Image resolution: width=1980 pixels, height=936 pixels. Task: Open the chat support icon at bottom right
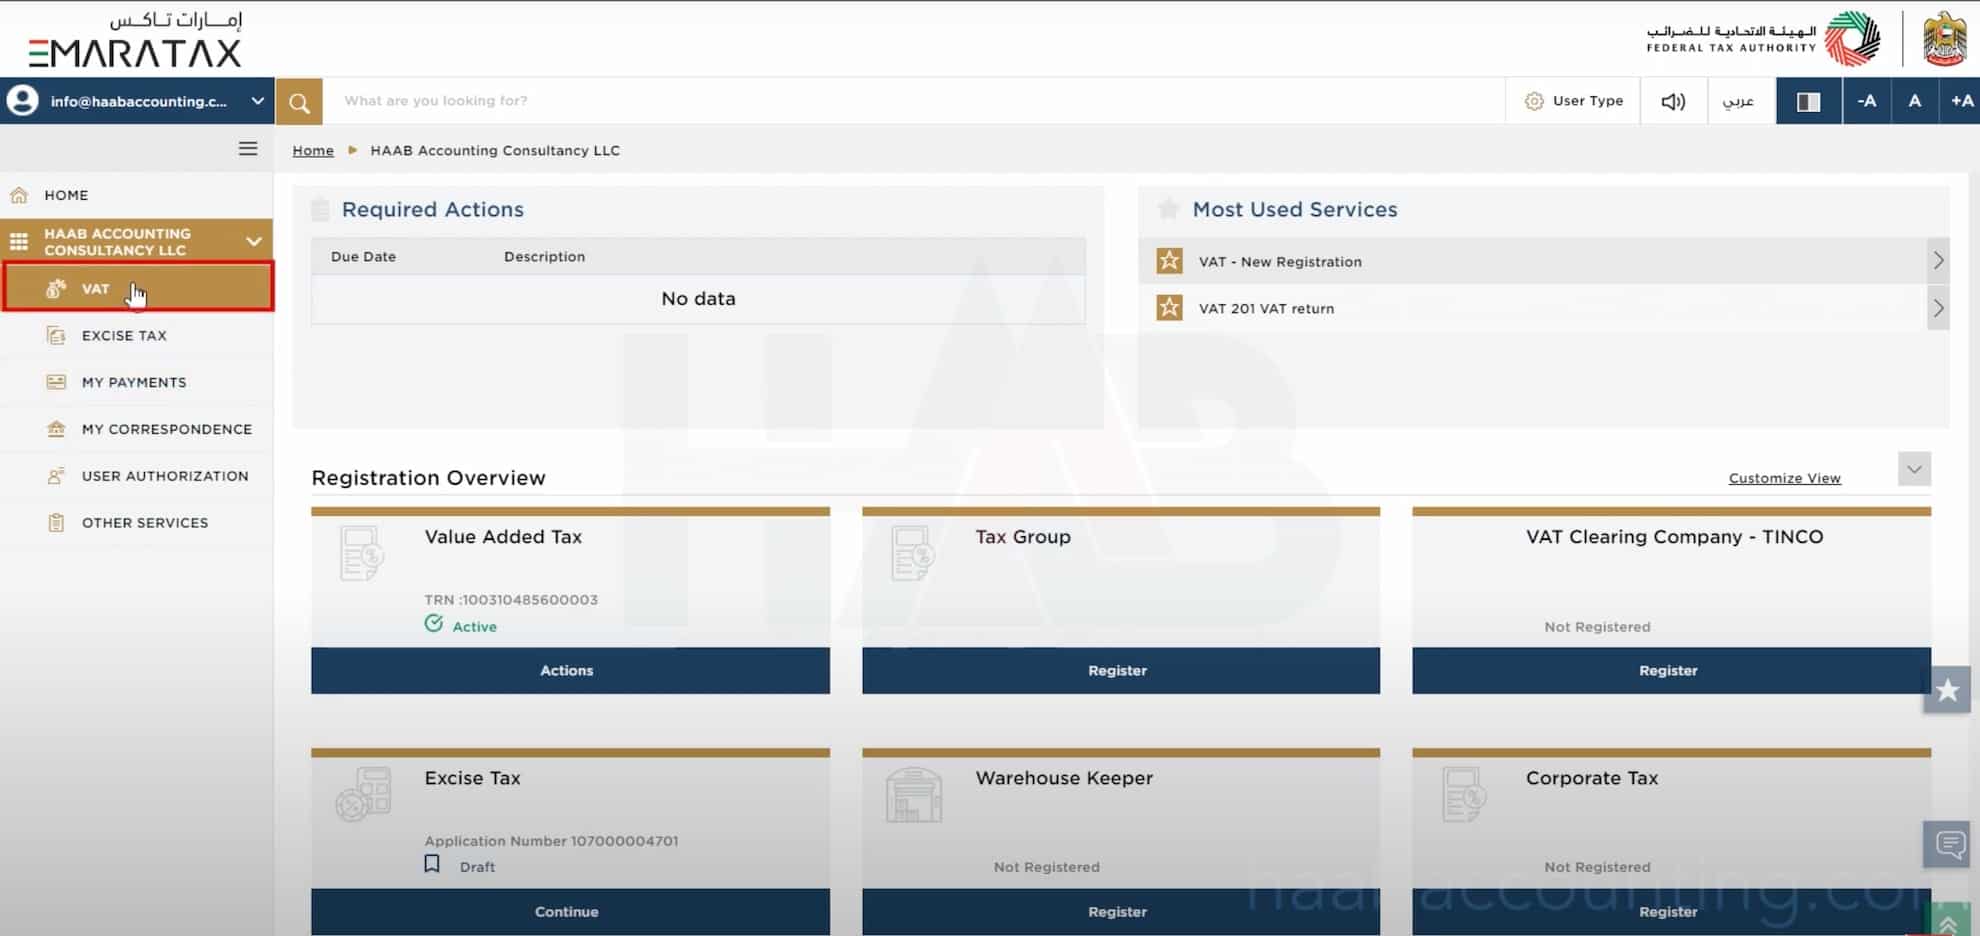click(1946, 844)
